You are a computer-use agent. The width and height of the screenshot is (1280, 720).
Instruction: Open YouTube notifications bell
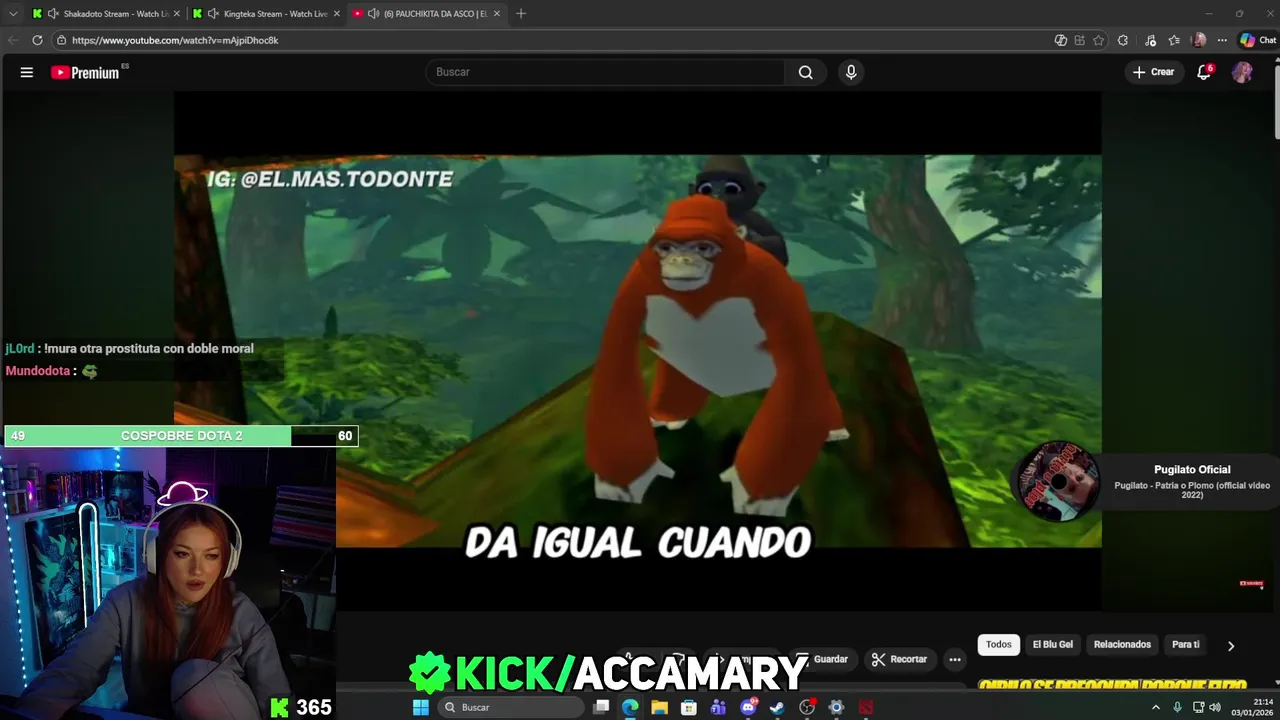tap(1204, 72)
